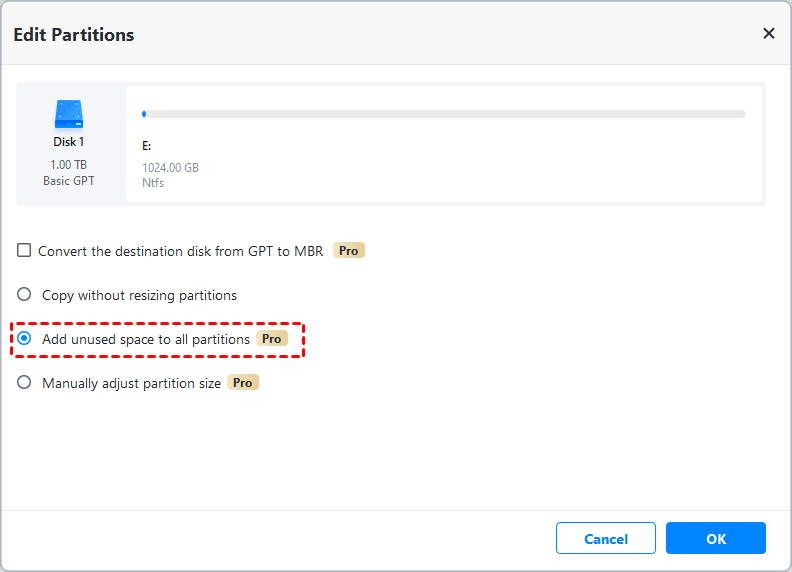Click the blue Disk 1 drive icon
Viewport: 792px width, 572px height.
coord(70,114)
